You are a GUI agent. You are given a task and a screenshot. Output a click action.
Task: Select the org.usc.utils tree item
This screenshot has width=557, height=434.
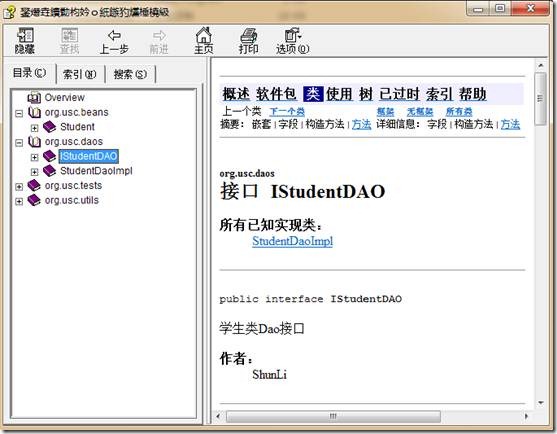tap(72, 200)
